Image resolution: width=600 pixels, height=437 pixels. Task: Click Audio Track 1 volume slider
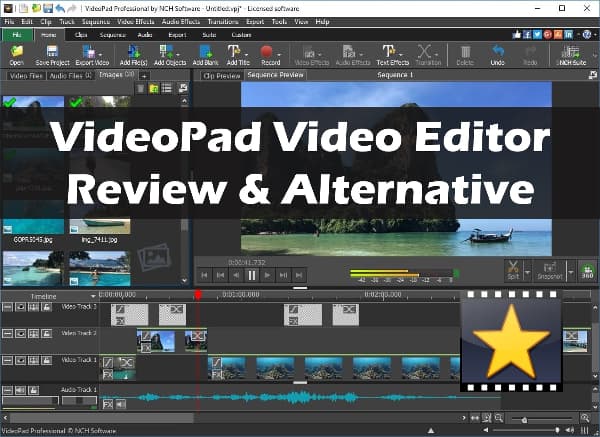30,401
